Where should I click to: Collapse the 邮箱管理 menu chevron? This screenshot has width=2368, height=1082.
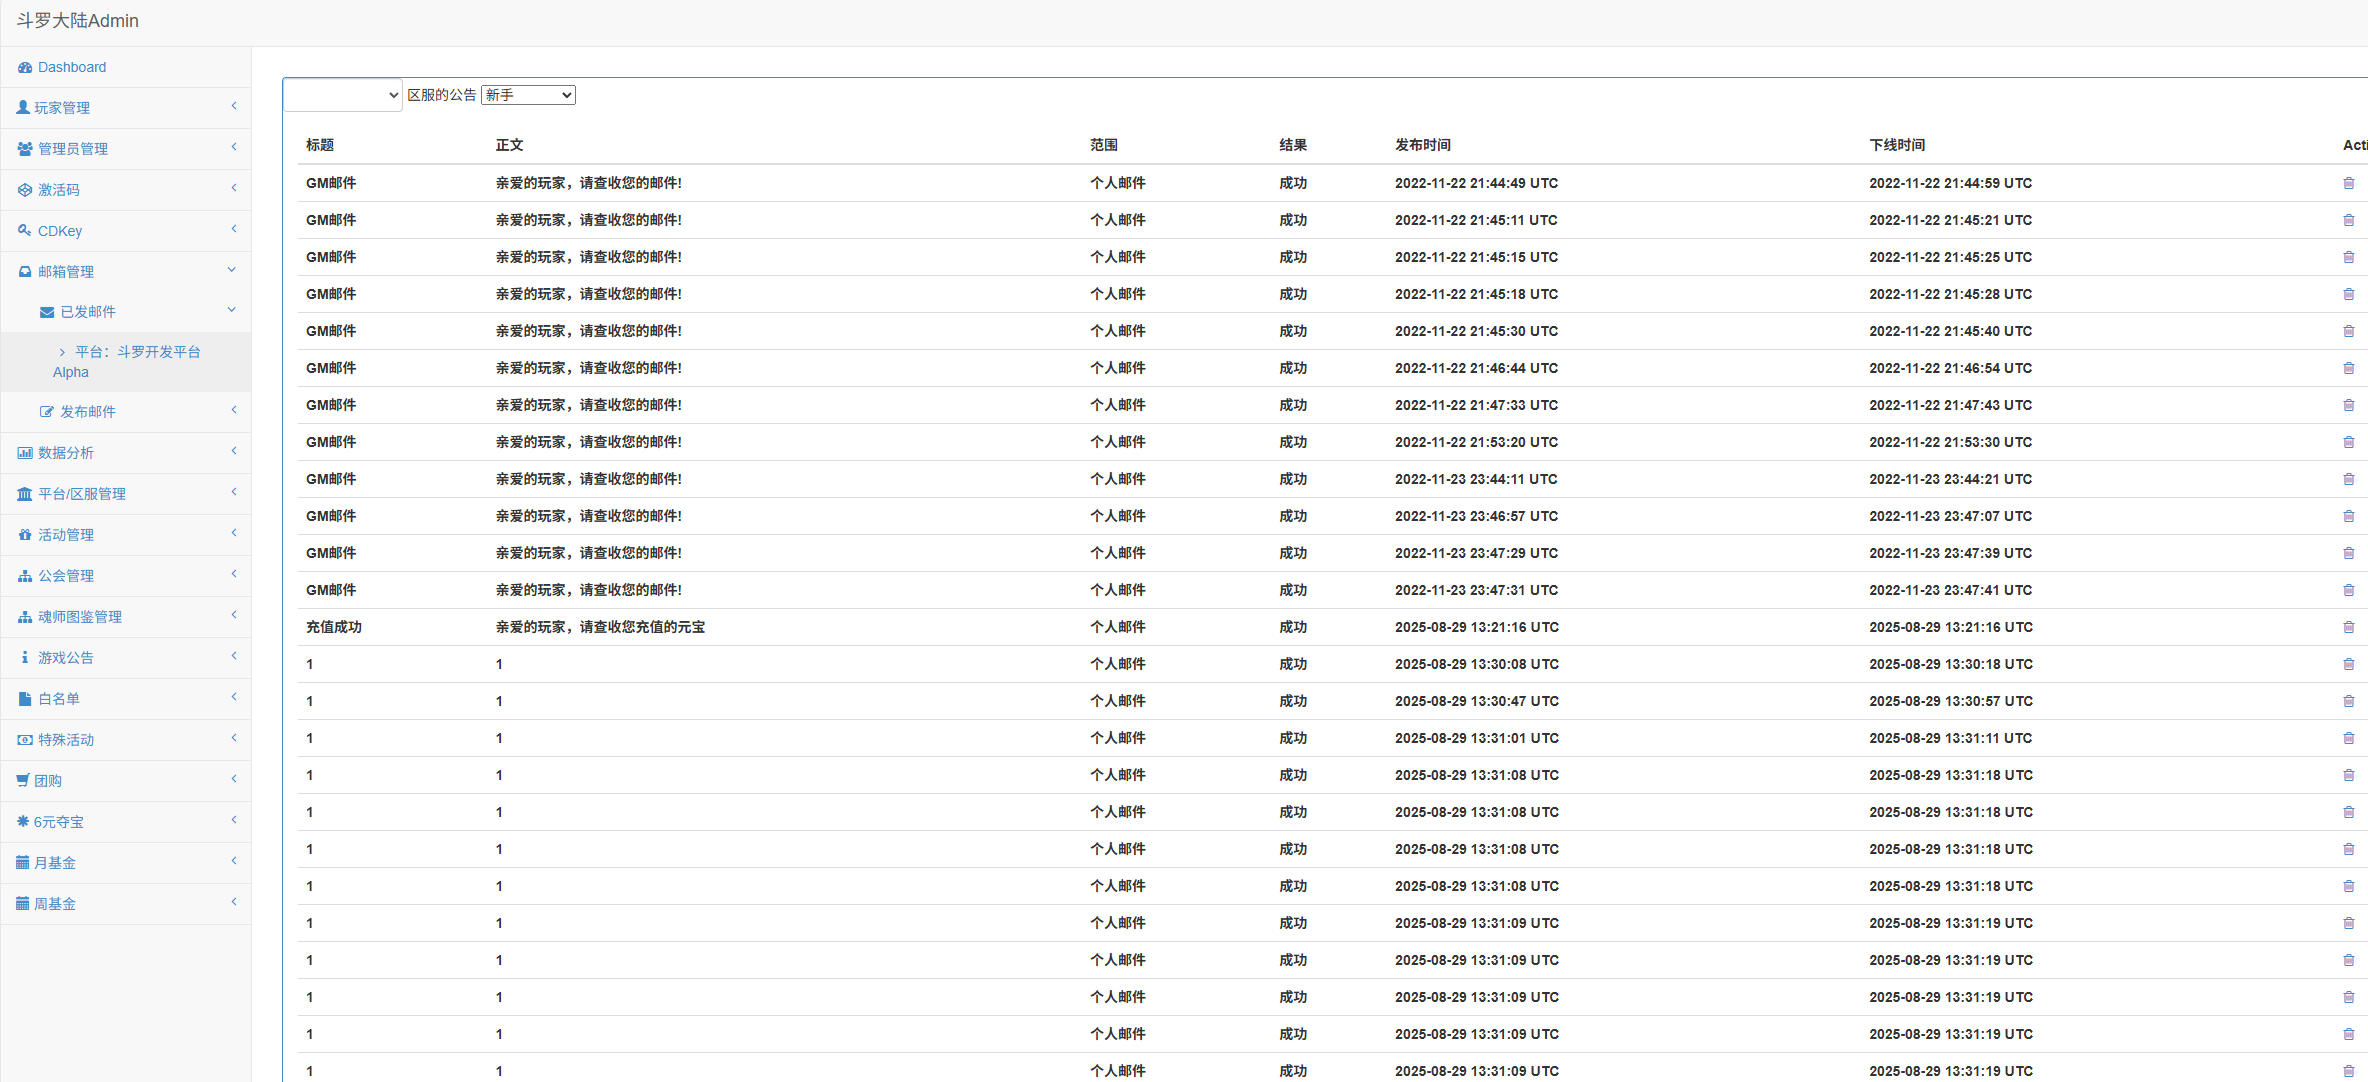pyautogui.click(x=232, y=270)
